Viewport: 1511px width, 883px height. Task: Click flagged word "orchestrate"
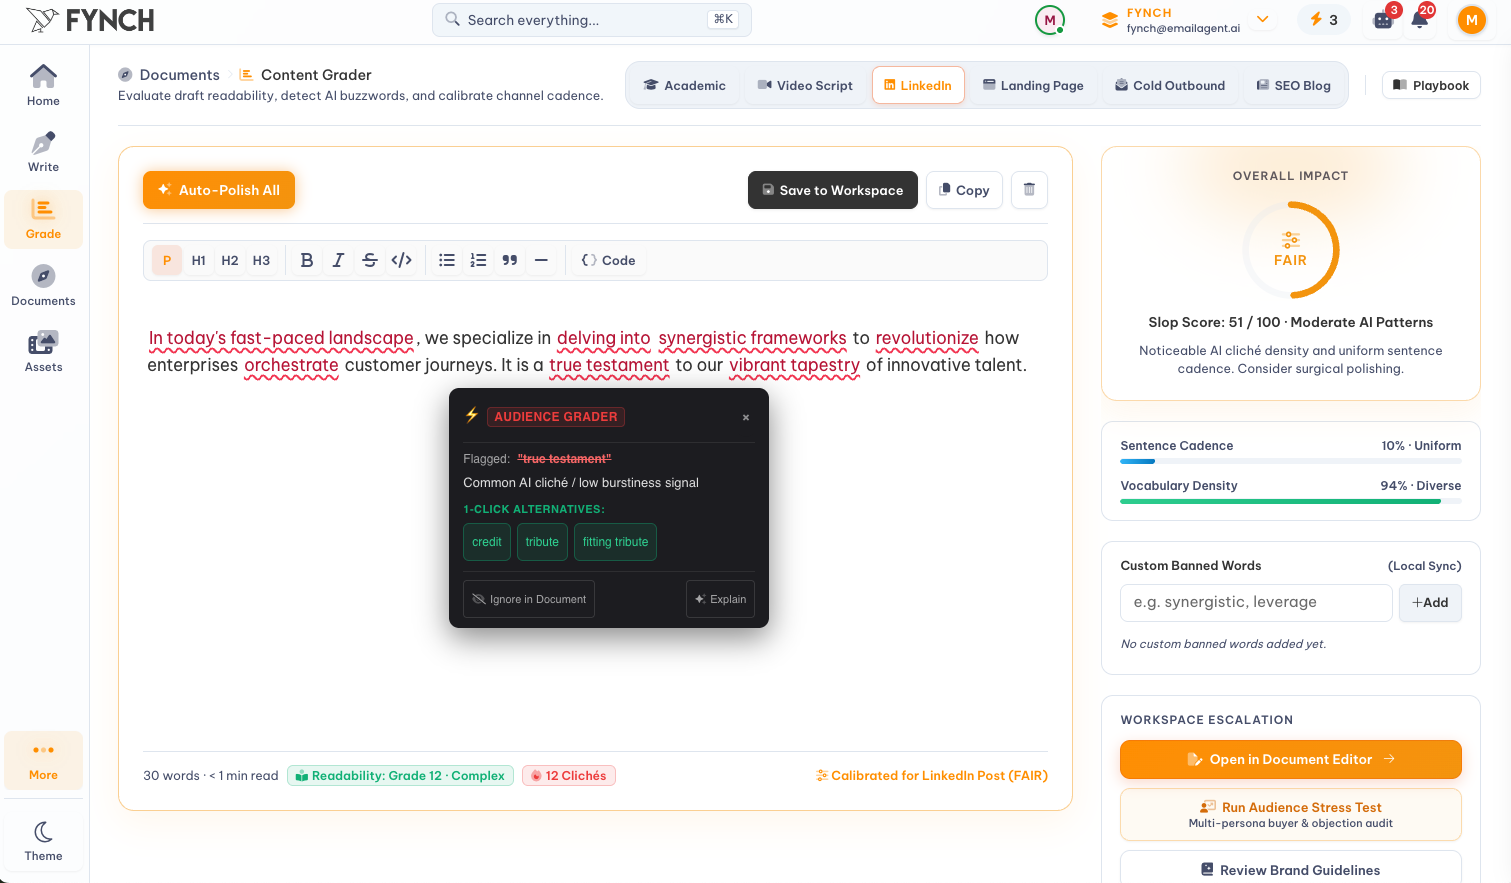pos(292,365)
